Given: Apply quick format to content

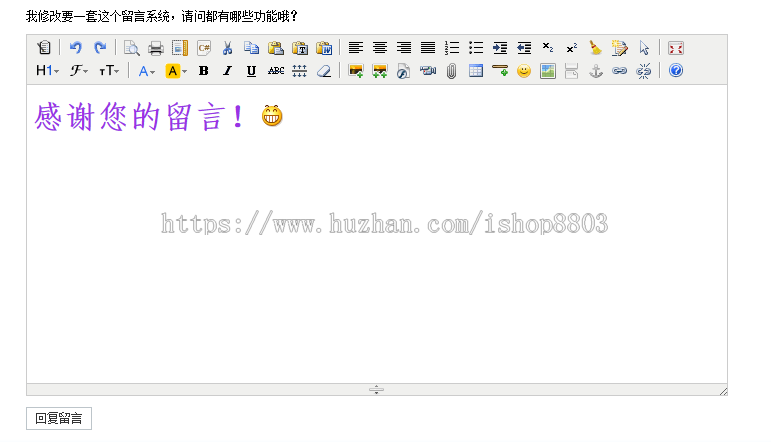Looking at the screenshot, I should pos(620,48).
